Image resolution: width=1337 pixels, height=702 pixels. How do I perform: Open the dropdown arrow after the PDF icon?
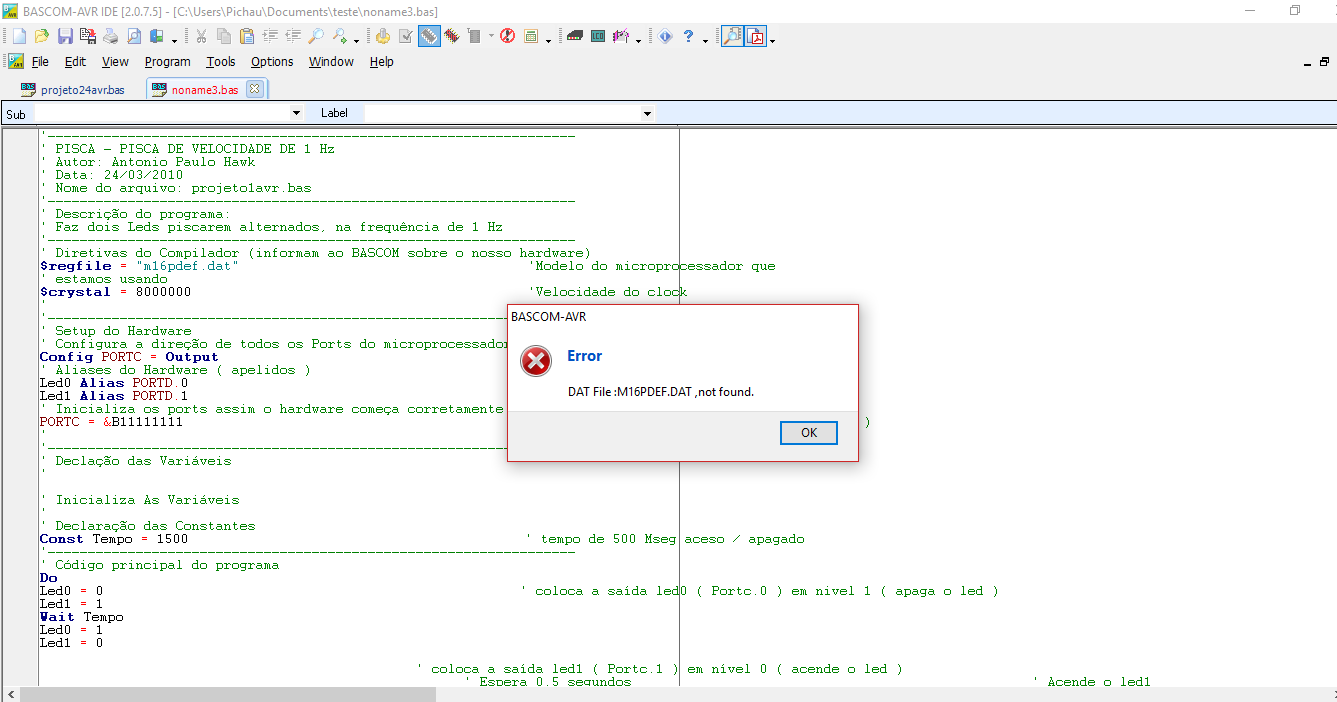coord(772,41)
